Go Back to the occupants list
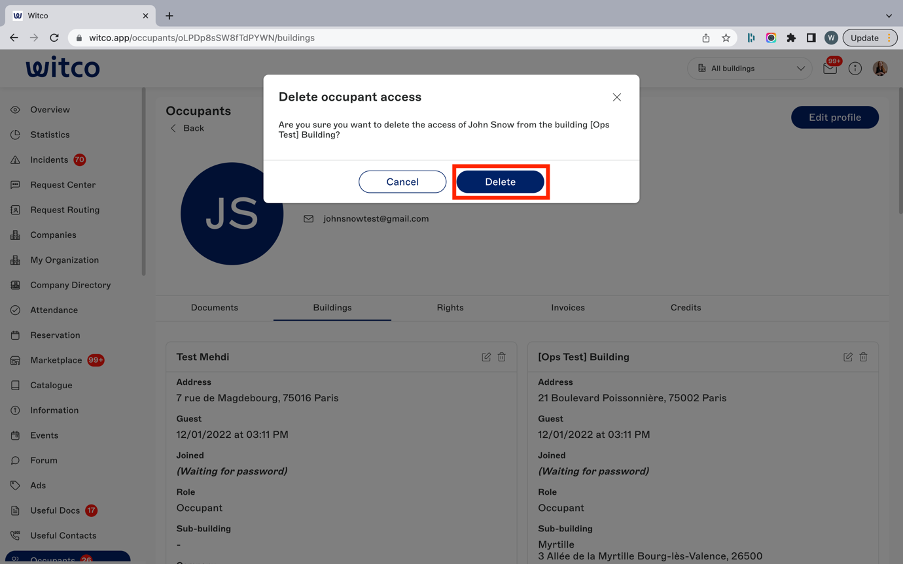Viewport: 904px width, 564px height. coord(187,128)
